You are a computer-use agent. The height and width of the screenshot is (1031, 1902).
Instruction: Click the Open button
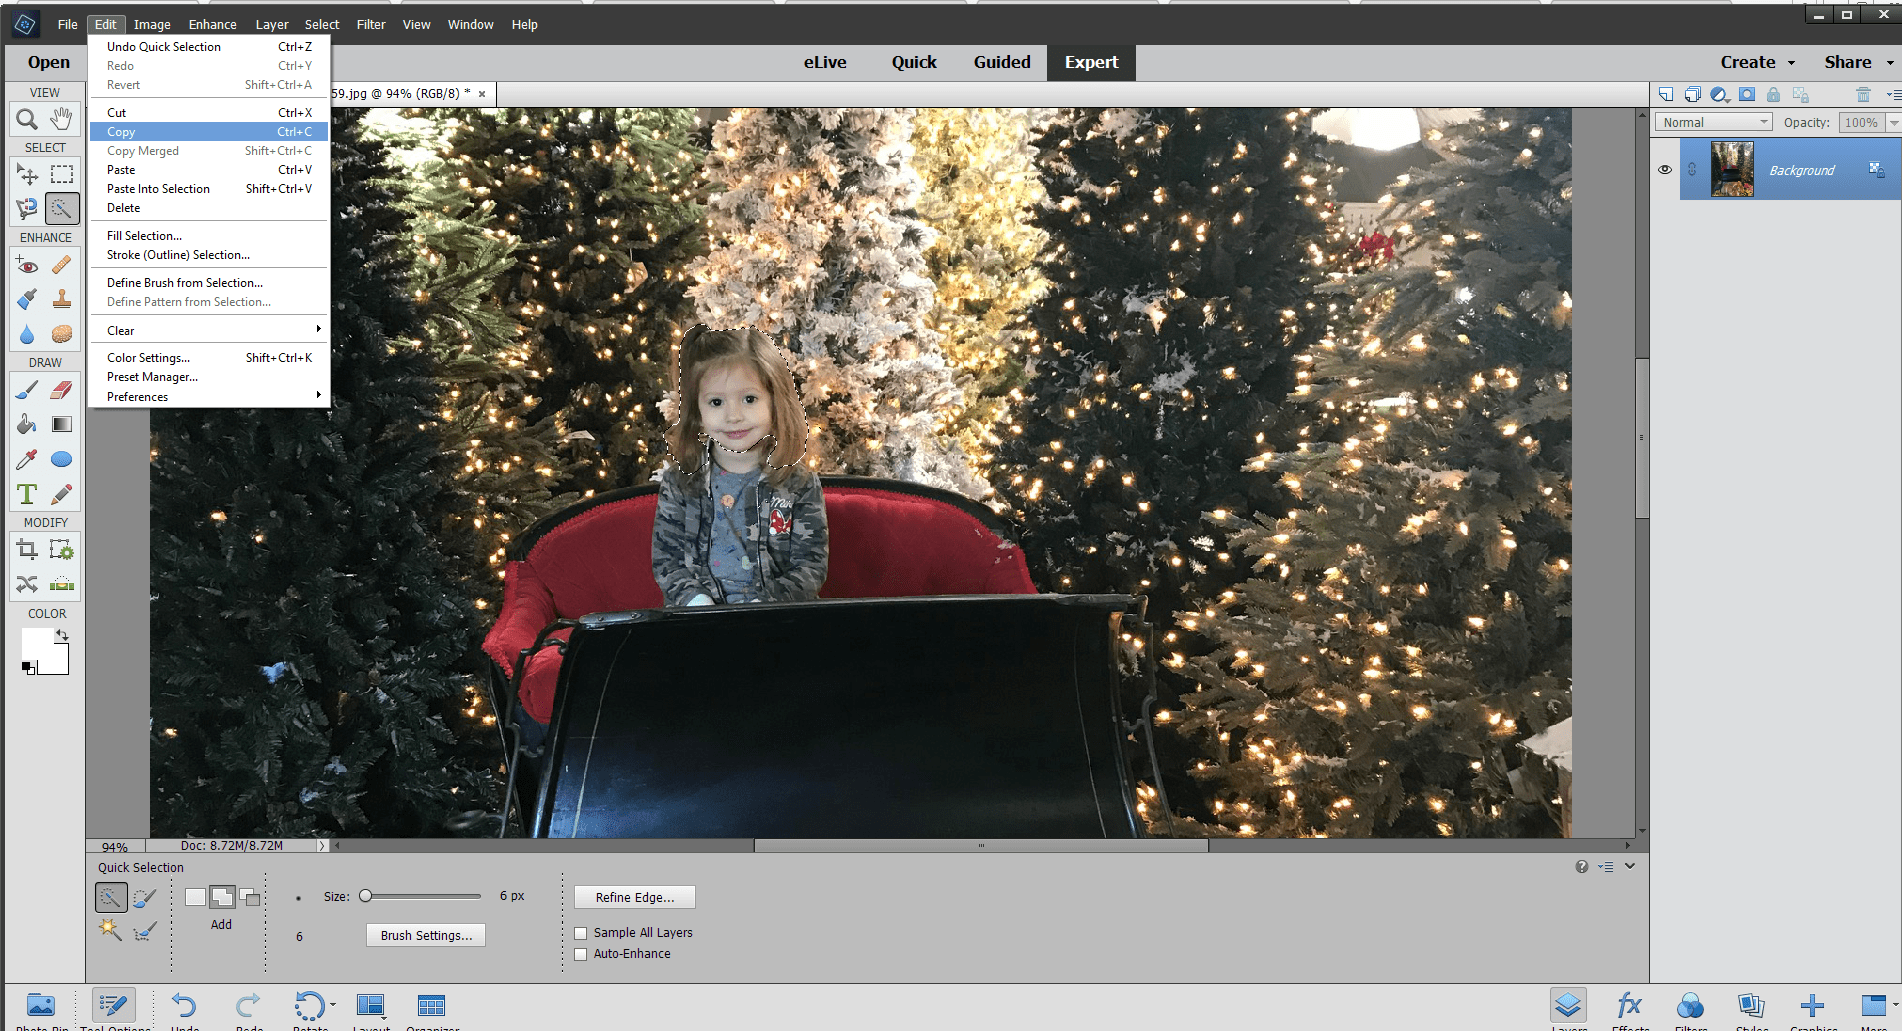tap(48, 62)
